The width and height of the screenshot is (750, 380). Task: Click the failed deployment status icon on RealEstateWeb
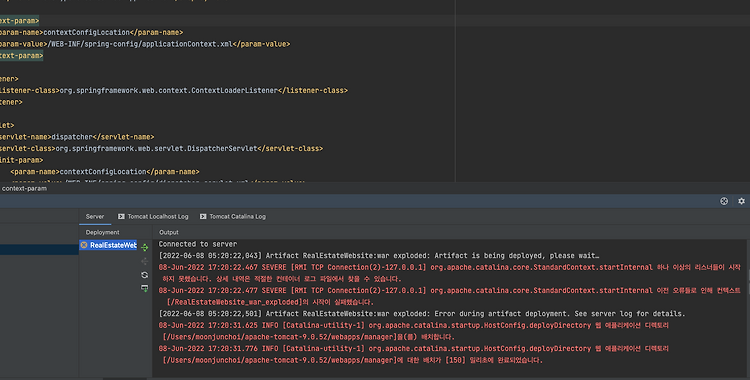point(84,245)
